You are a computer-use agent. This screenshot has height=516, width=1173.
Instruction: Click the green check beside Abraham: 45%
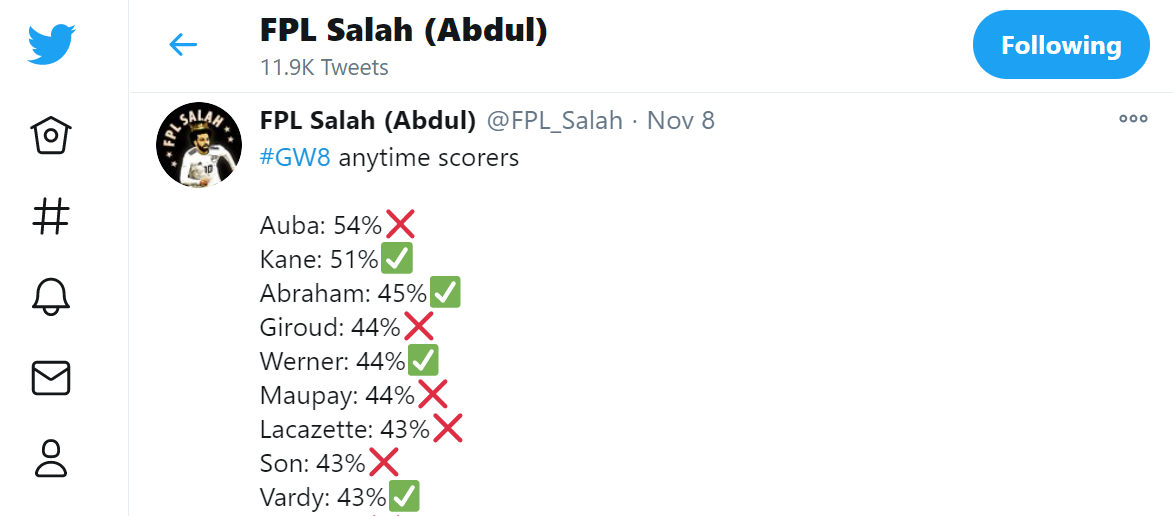[444, 292]
